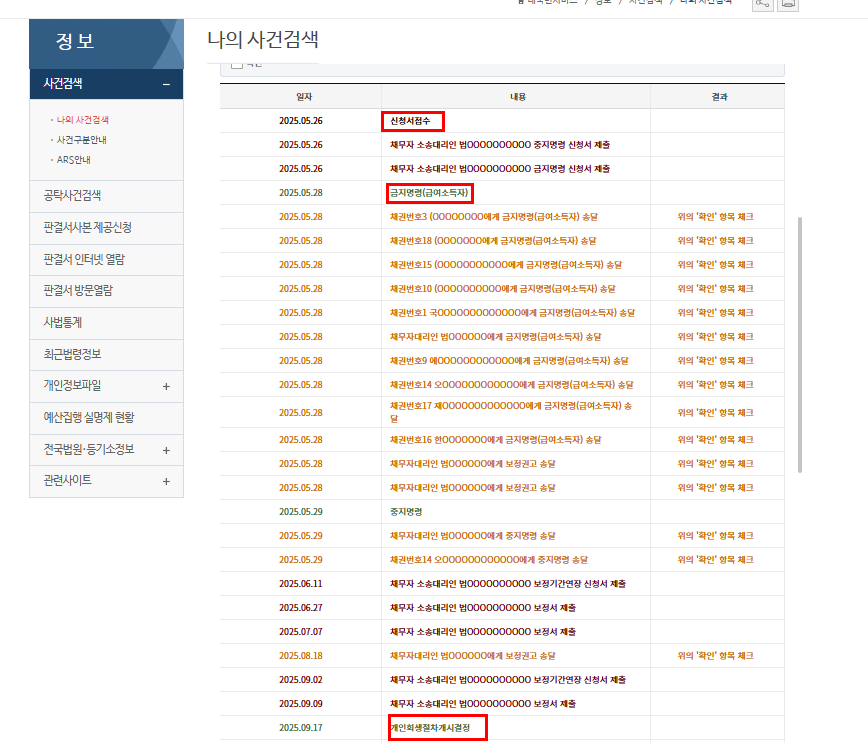868x743 pixels.
Task: Open 사건구분안내 submenu item
Action: [82, 140]
